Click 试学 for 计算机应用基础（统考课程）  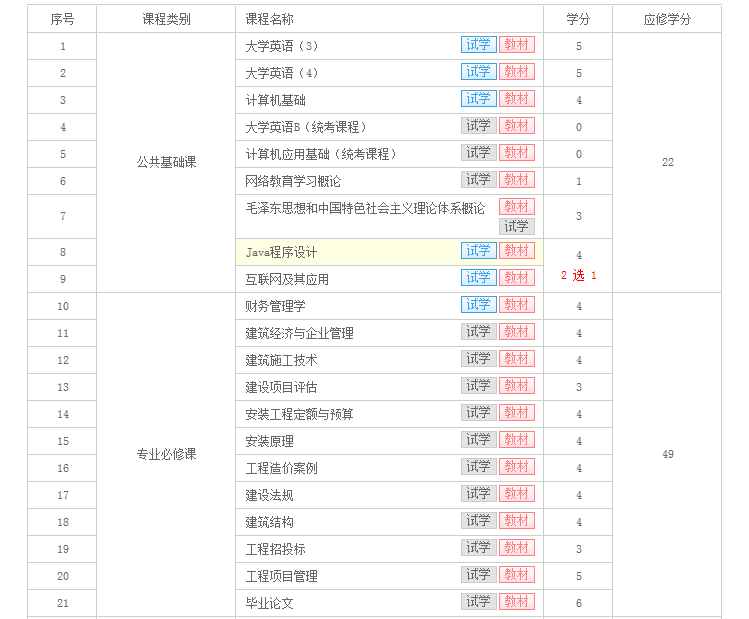click(478, 153)
